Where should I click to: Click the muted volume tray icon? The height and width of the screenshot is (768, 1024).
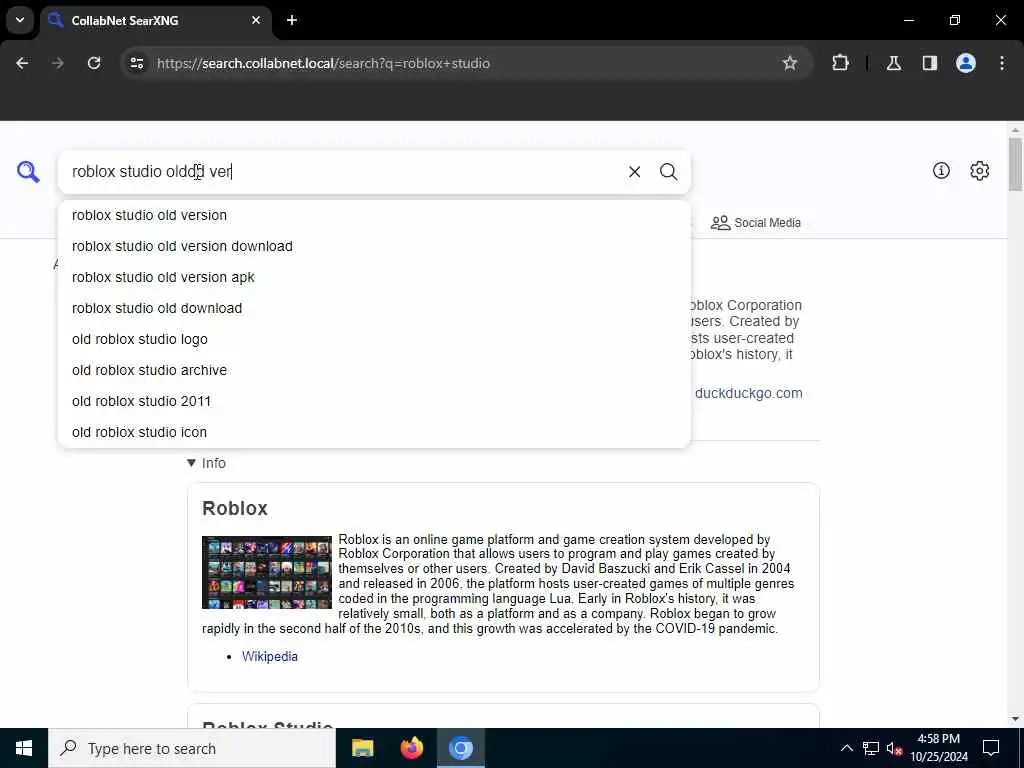pyautogui.click(x=894, y=748)
